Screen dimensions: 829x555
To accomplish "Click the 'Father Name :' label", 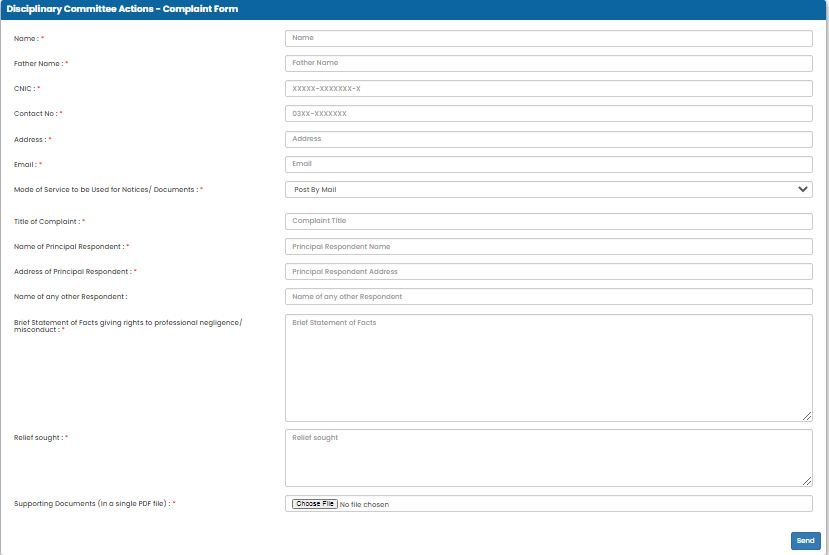I will (x=41, y=63).
